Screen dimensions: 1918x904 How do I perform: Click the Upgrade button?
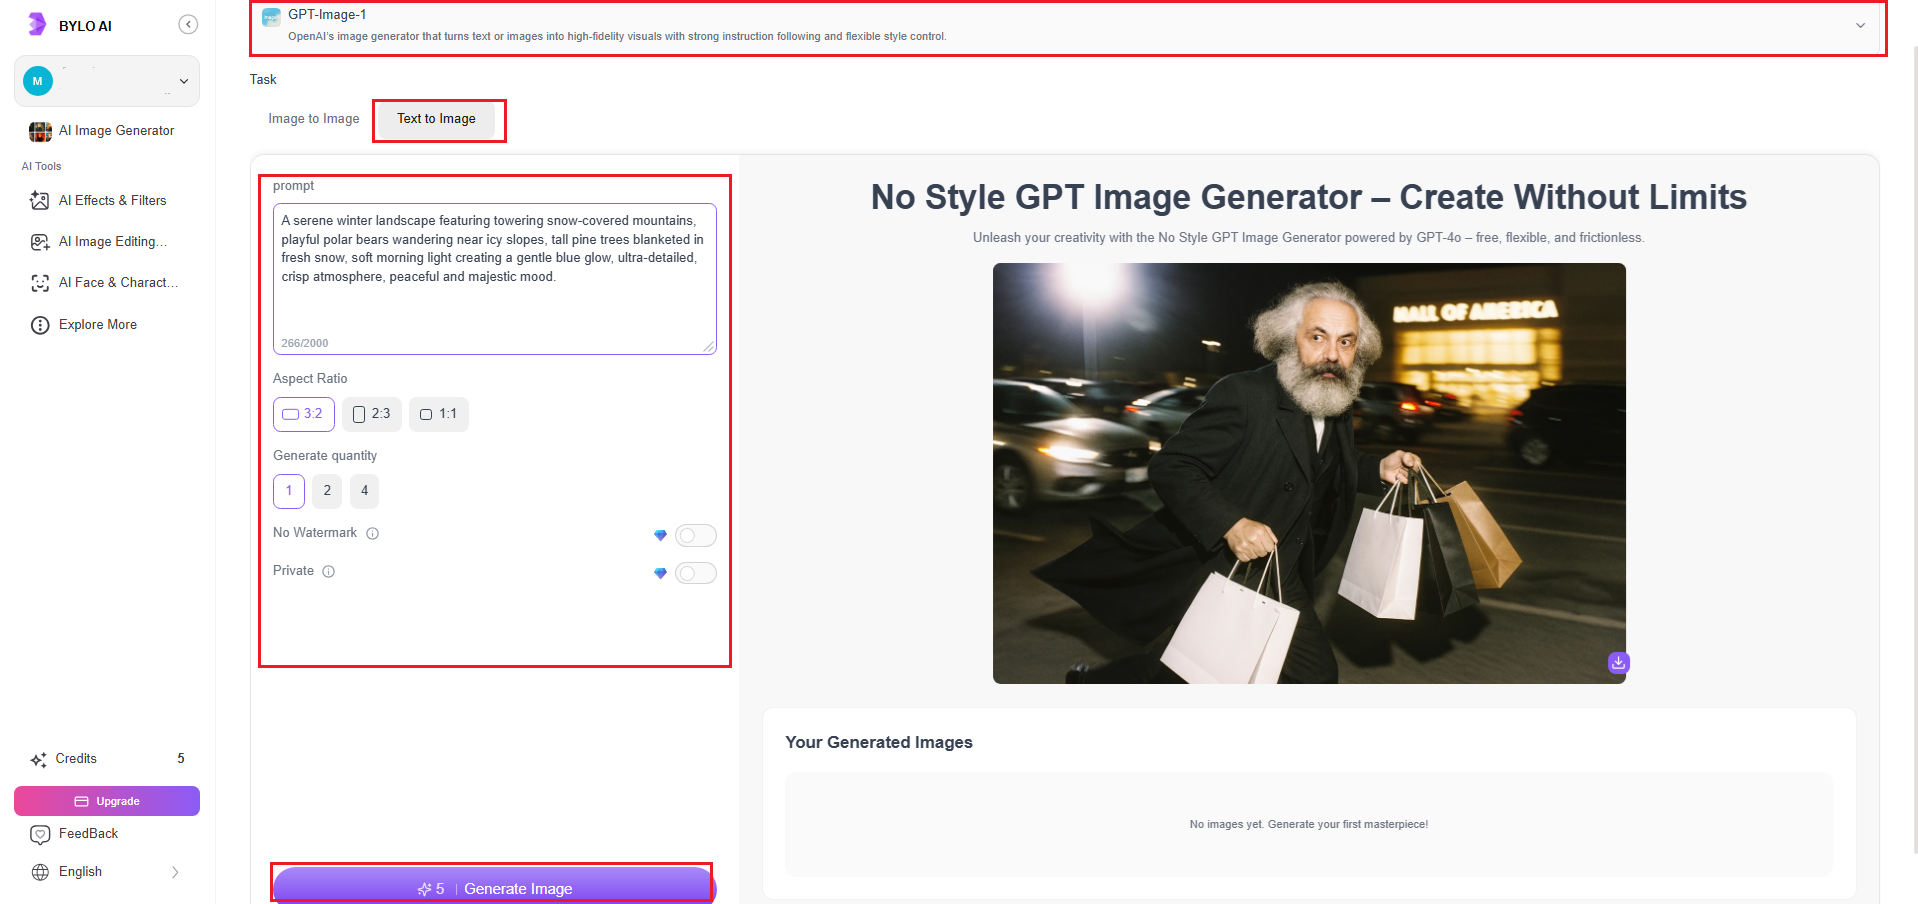pyautogui.click(x=107, y=800)
